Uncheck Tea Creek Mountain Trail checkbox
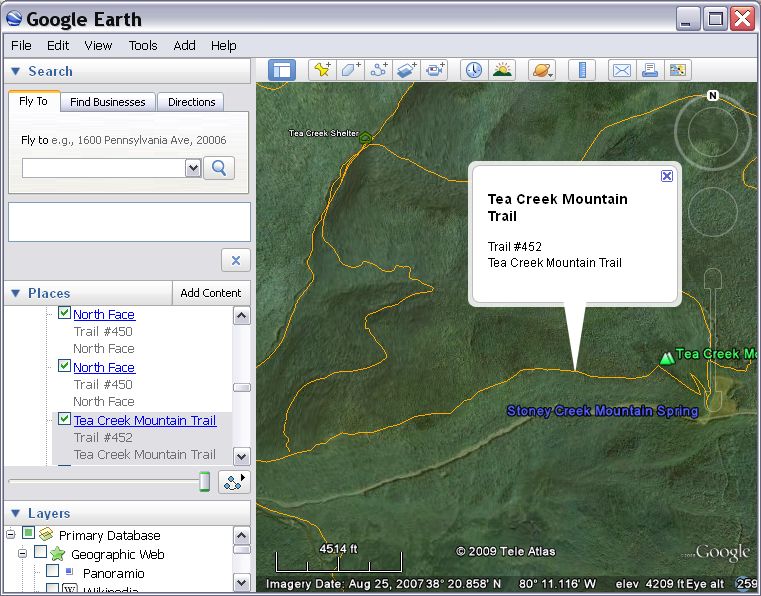Image resolution: width=761 pixels, height=596 pixels. (64, 418)
